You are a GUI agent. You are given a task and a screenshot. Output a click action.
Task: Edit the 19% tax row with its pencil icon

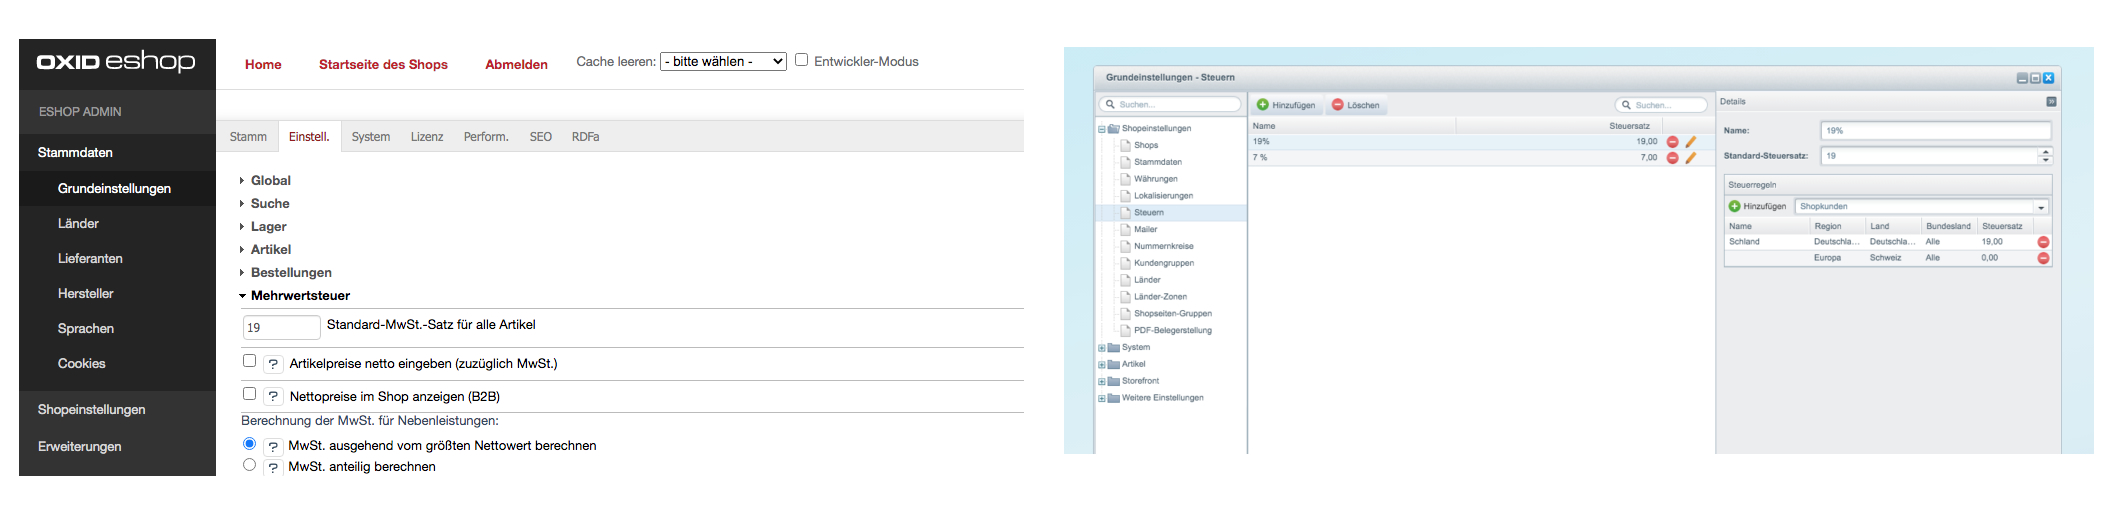[1690, 142]
